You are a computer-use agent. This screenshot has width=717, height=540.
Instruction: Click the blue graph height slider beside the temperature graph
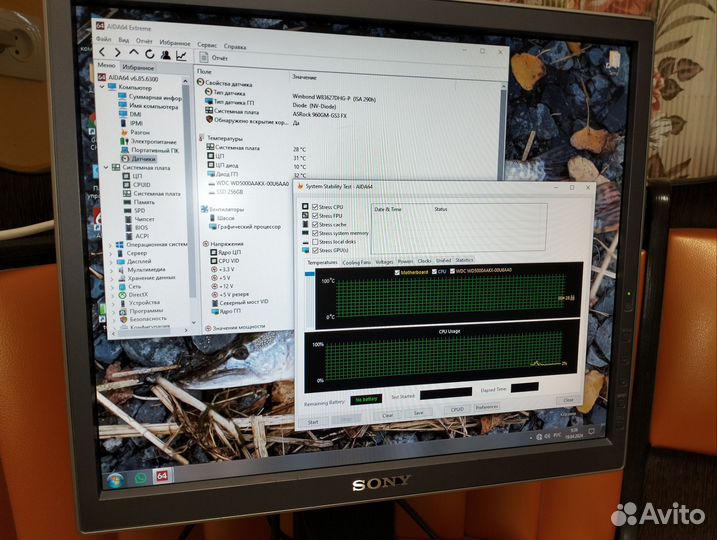(310, 274)
